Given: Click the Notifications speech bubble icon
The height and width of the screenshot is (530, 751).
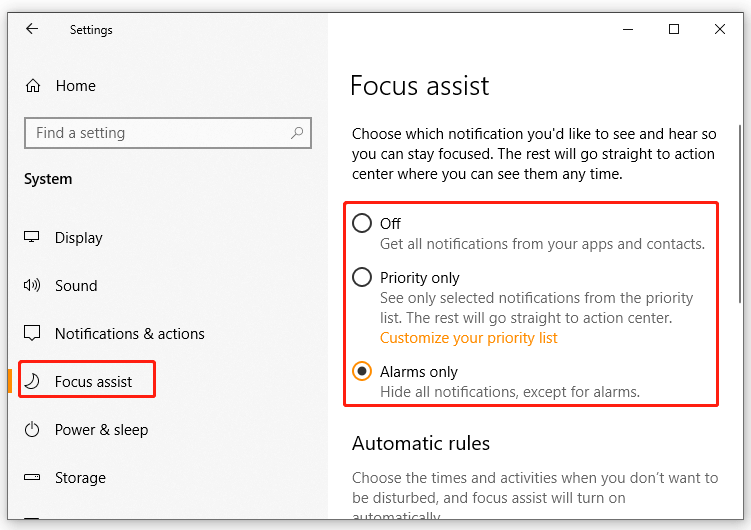Looking at the screenshot, I should coord(32,333).
